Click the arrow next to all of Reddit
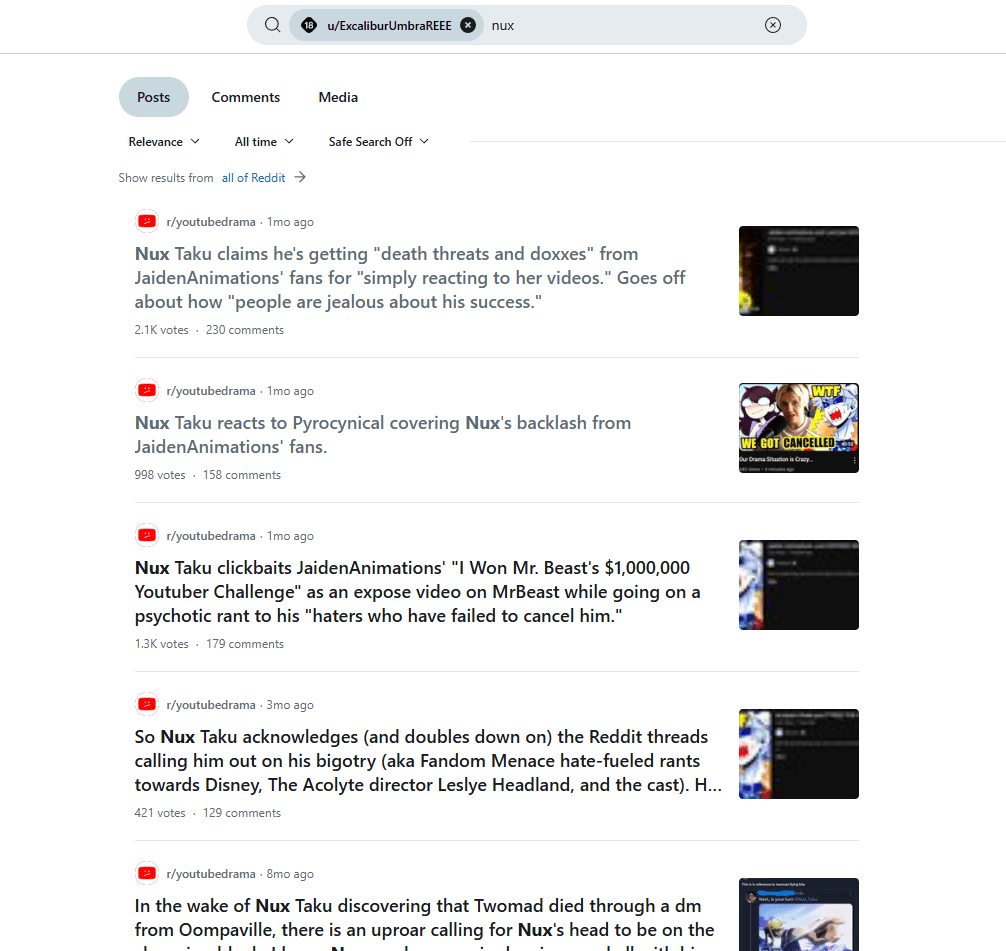The height and width of the screenshot is (951, 1006). tap(300, 177)
